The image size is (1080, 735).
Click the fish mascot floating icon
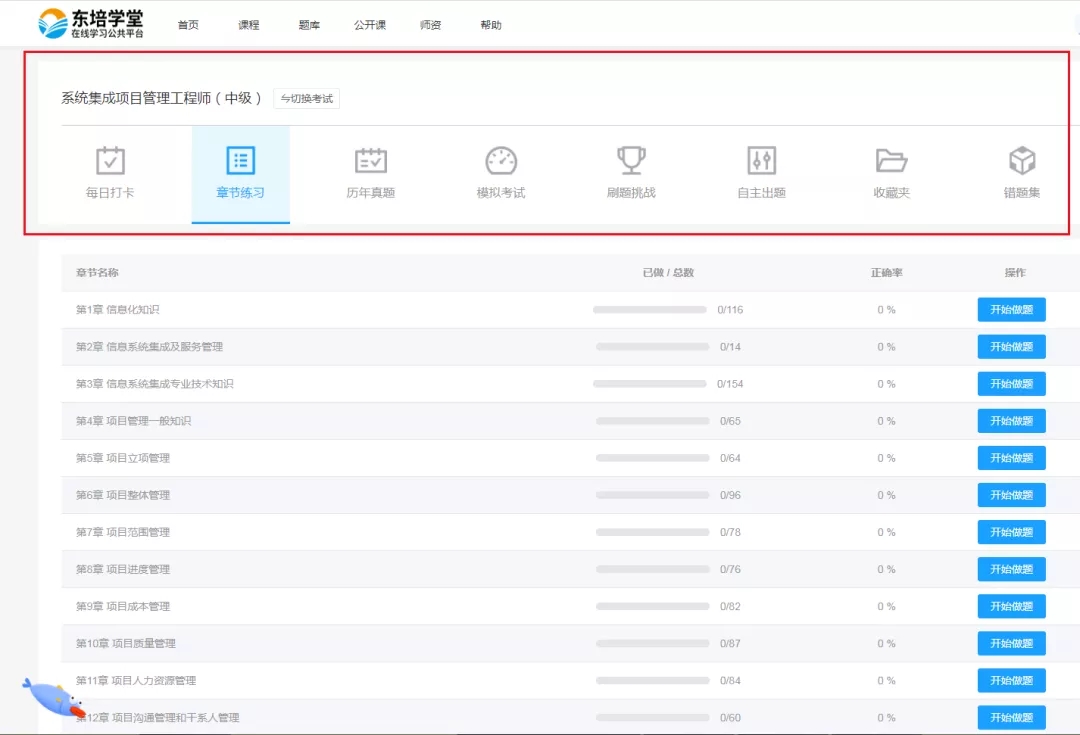pyautogui.click(x=52, y=697)
